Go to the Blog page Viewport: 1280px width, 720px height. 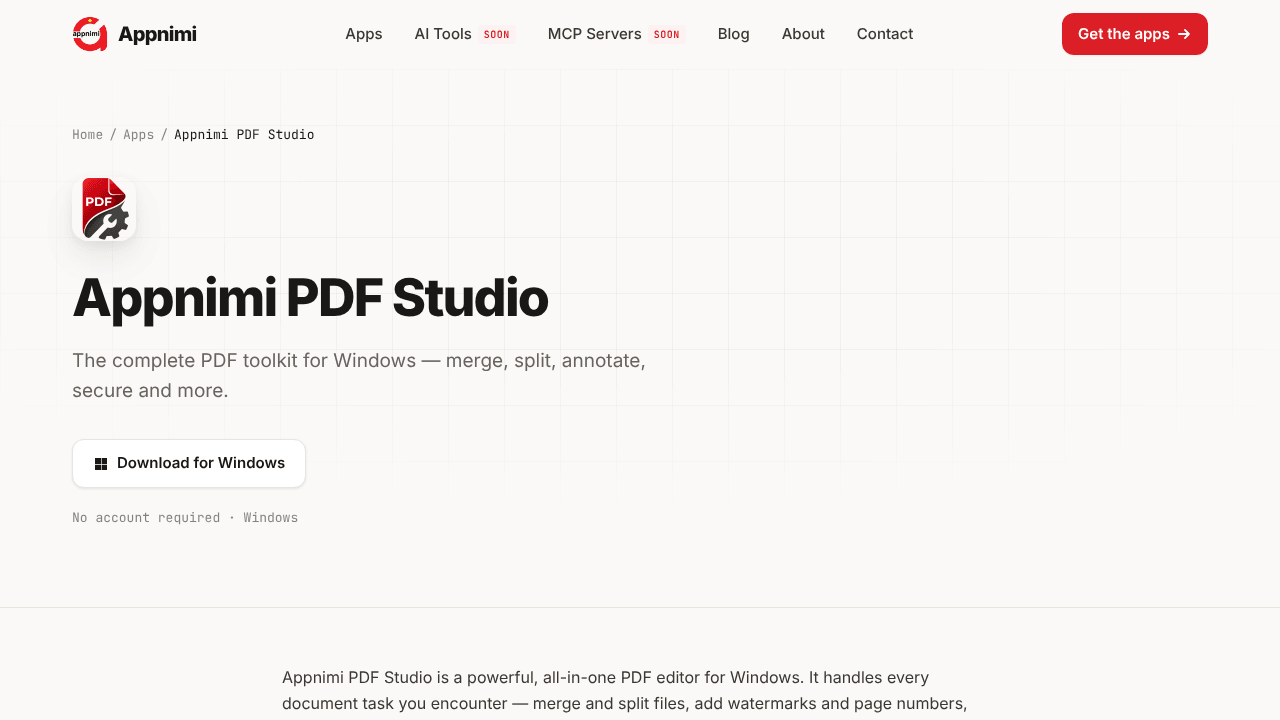coord(733,34)
